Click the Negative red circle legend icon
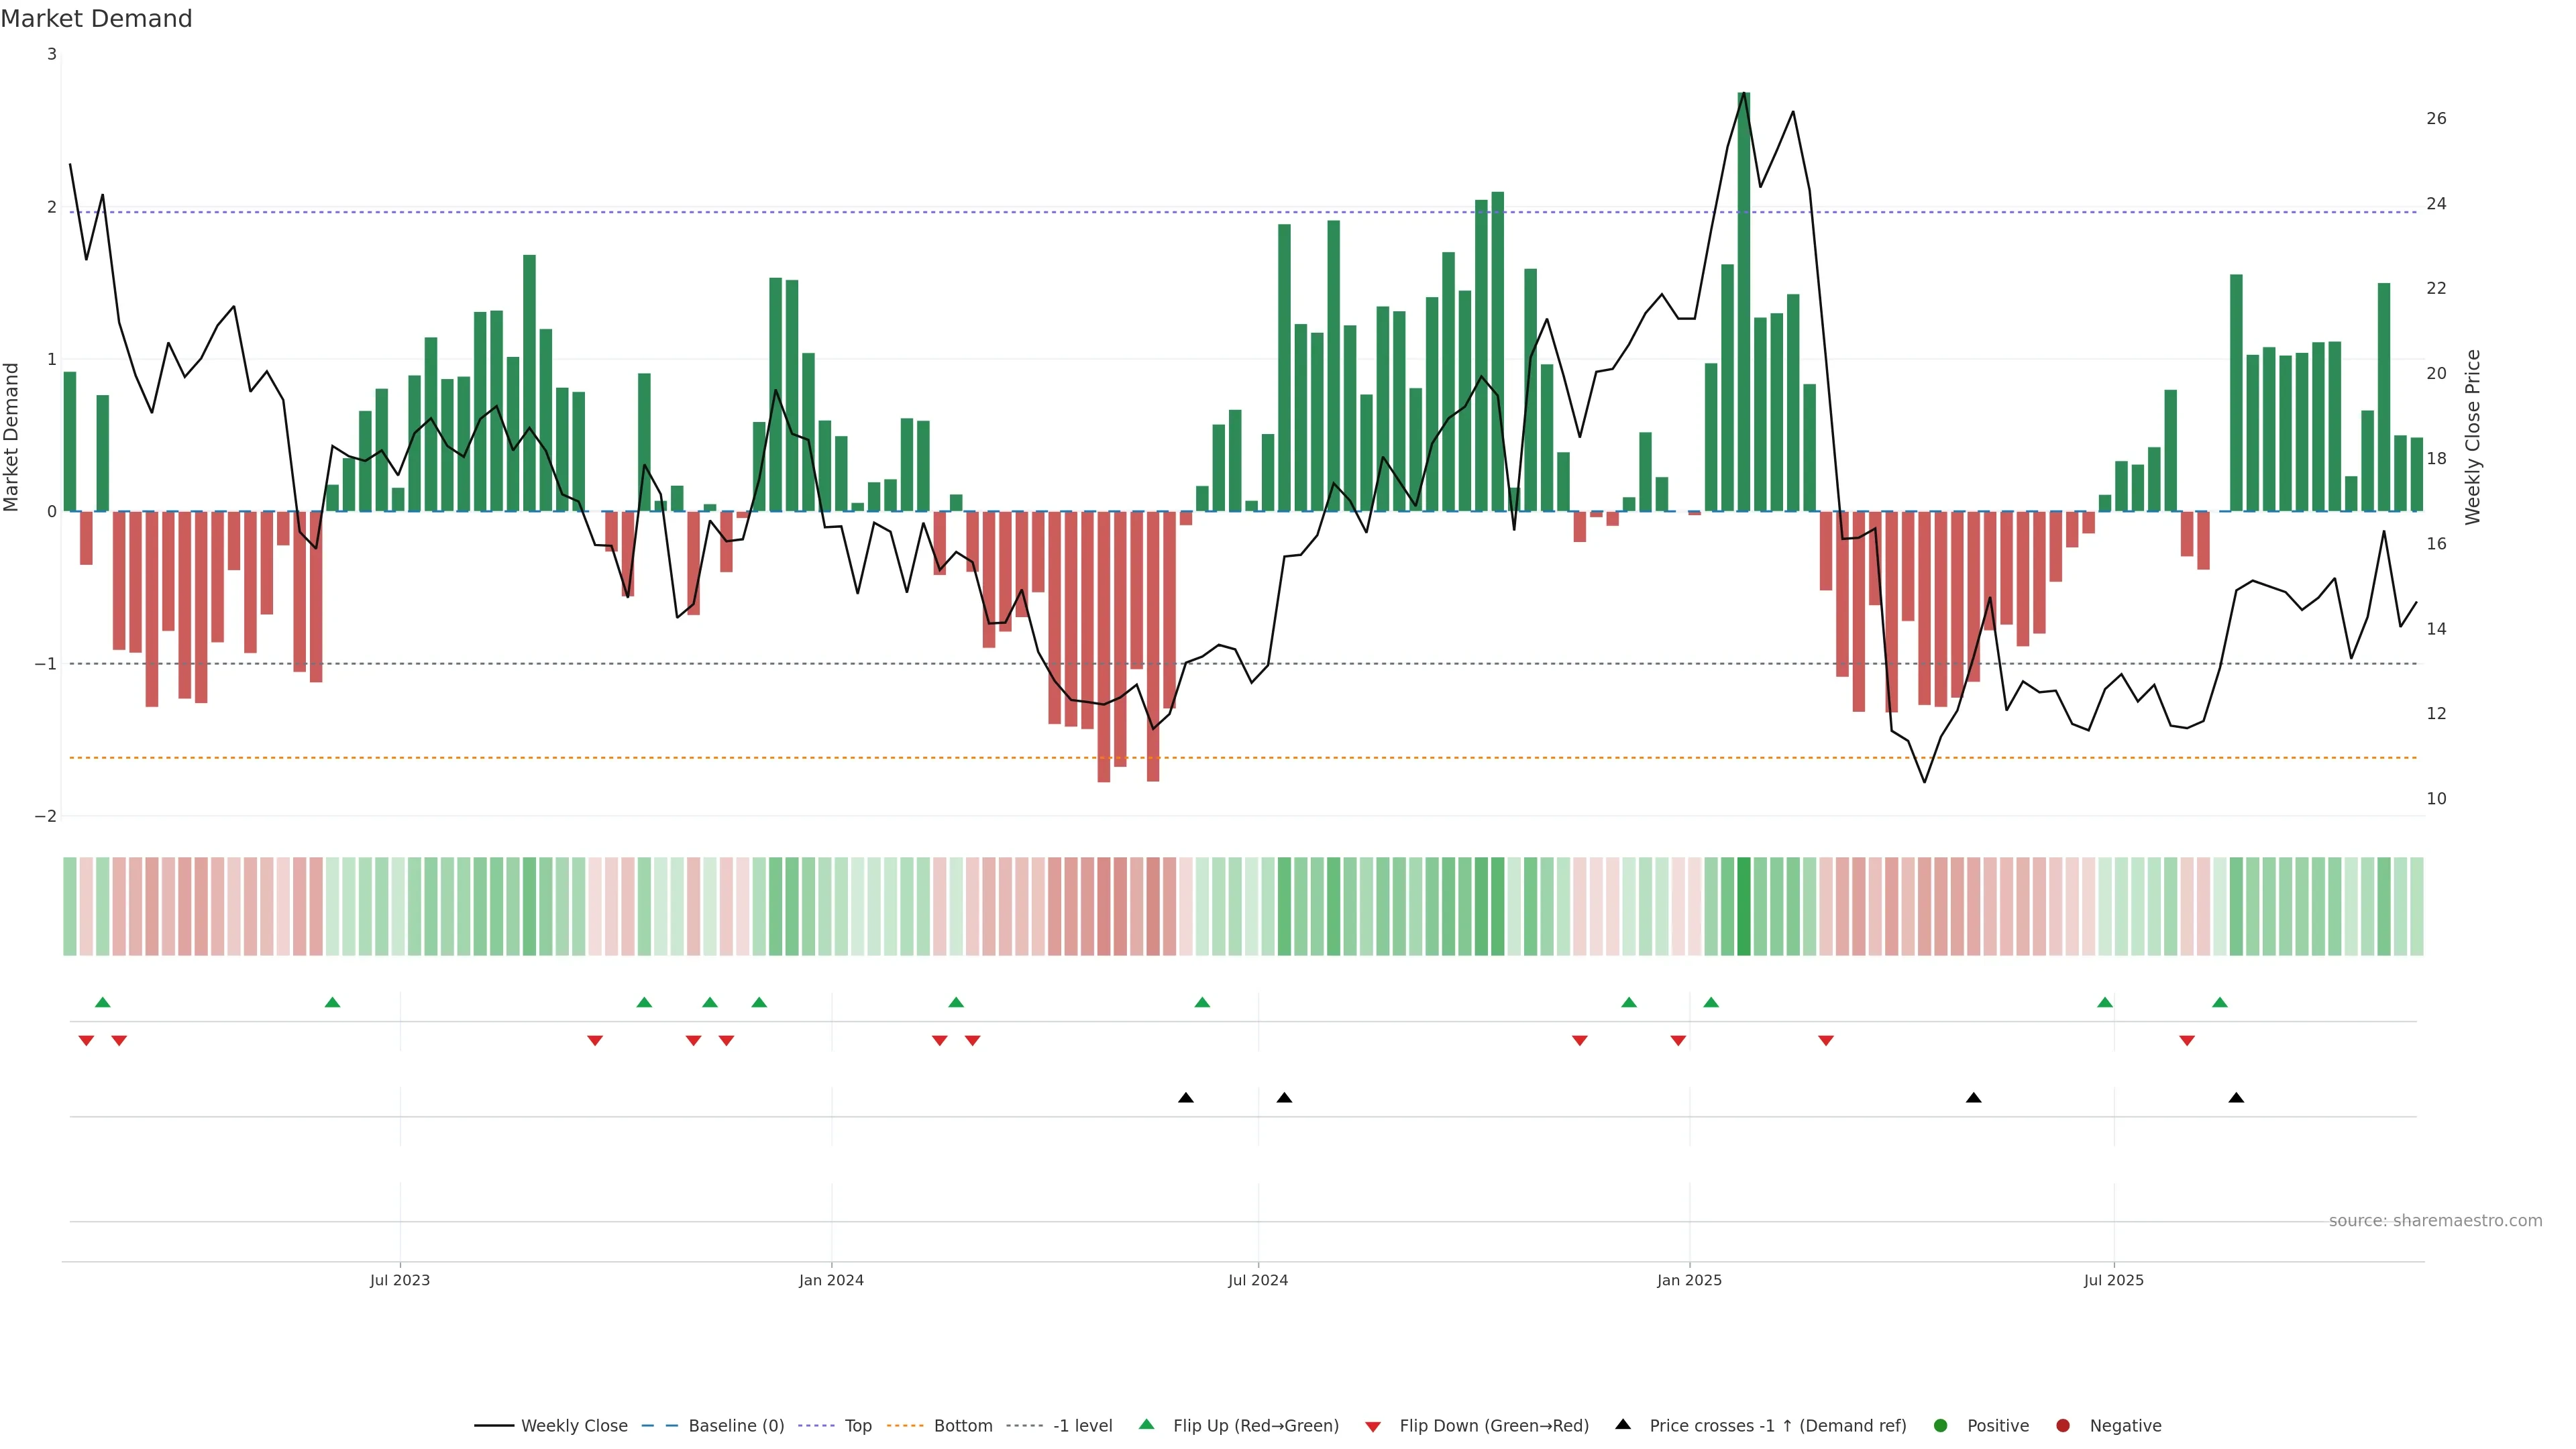 coord(2063,1426)
